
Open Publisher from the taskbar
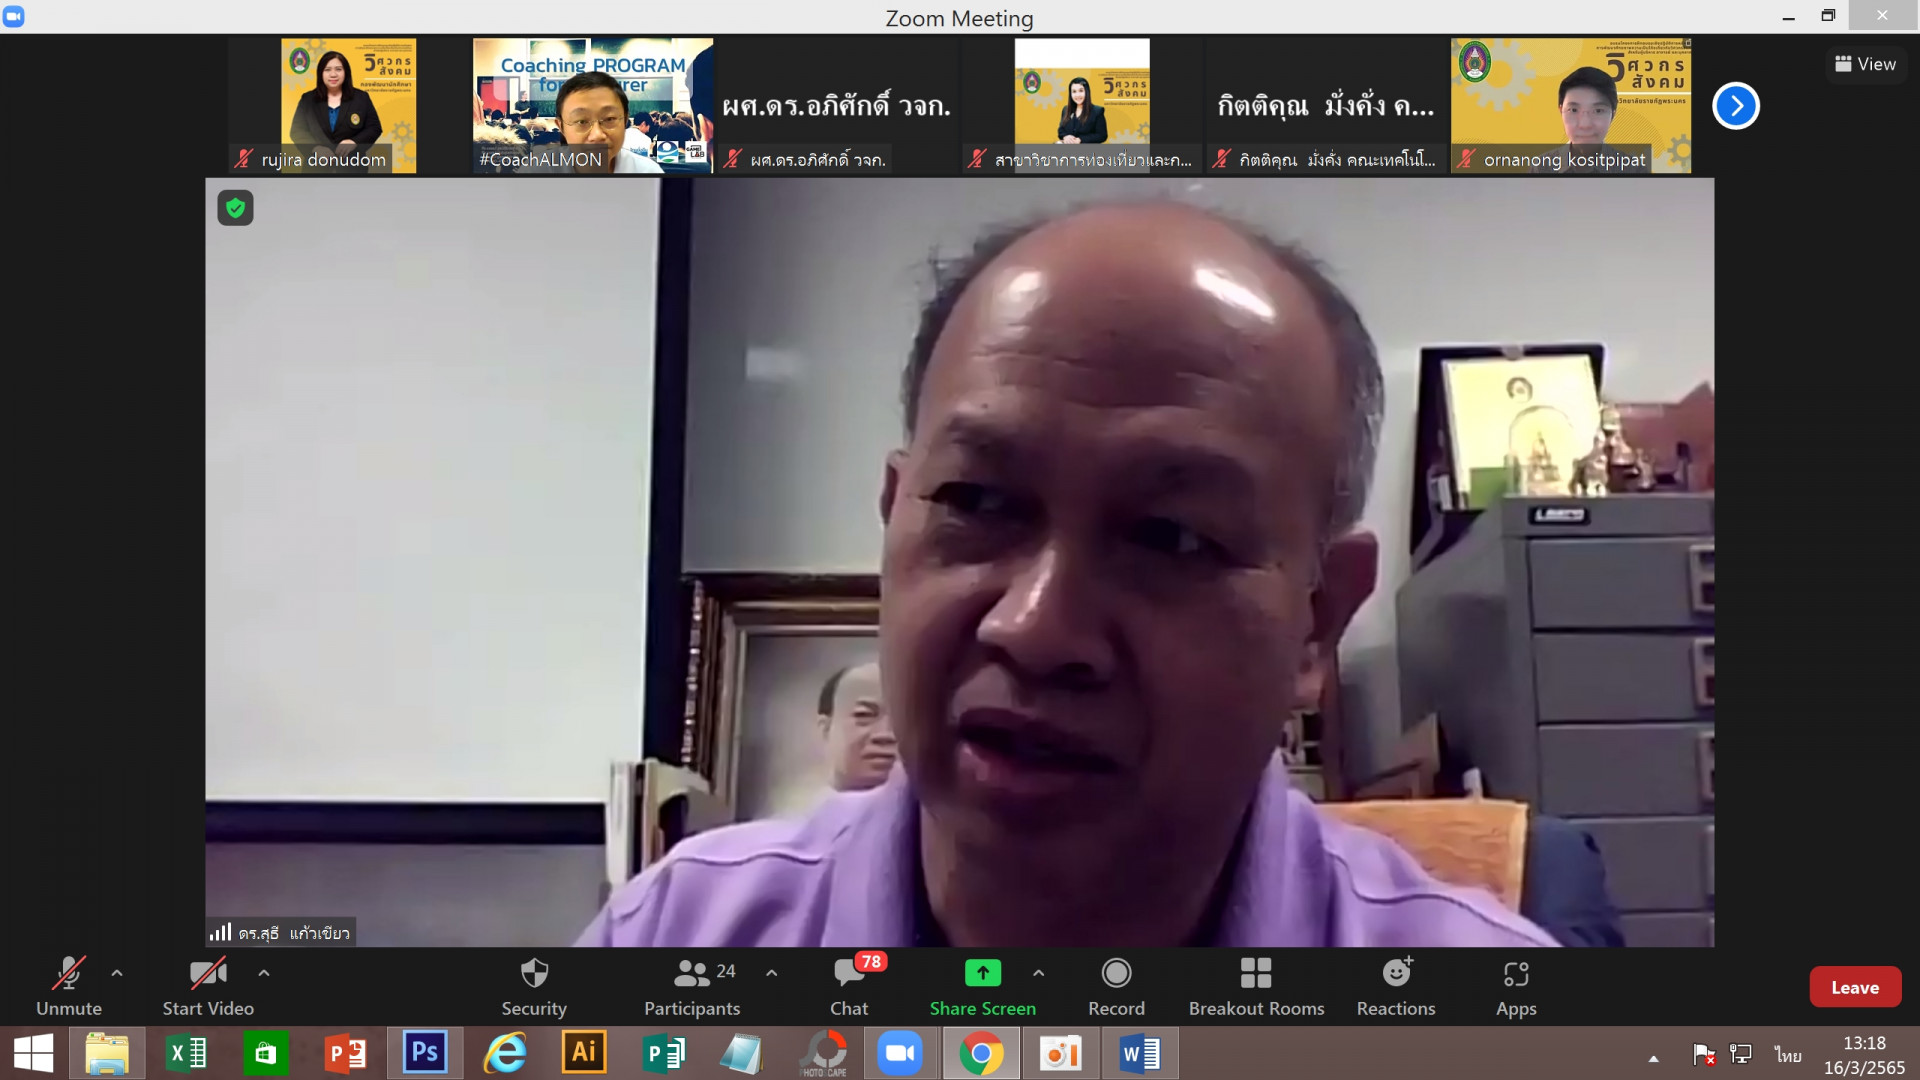pos(663,1054)
